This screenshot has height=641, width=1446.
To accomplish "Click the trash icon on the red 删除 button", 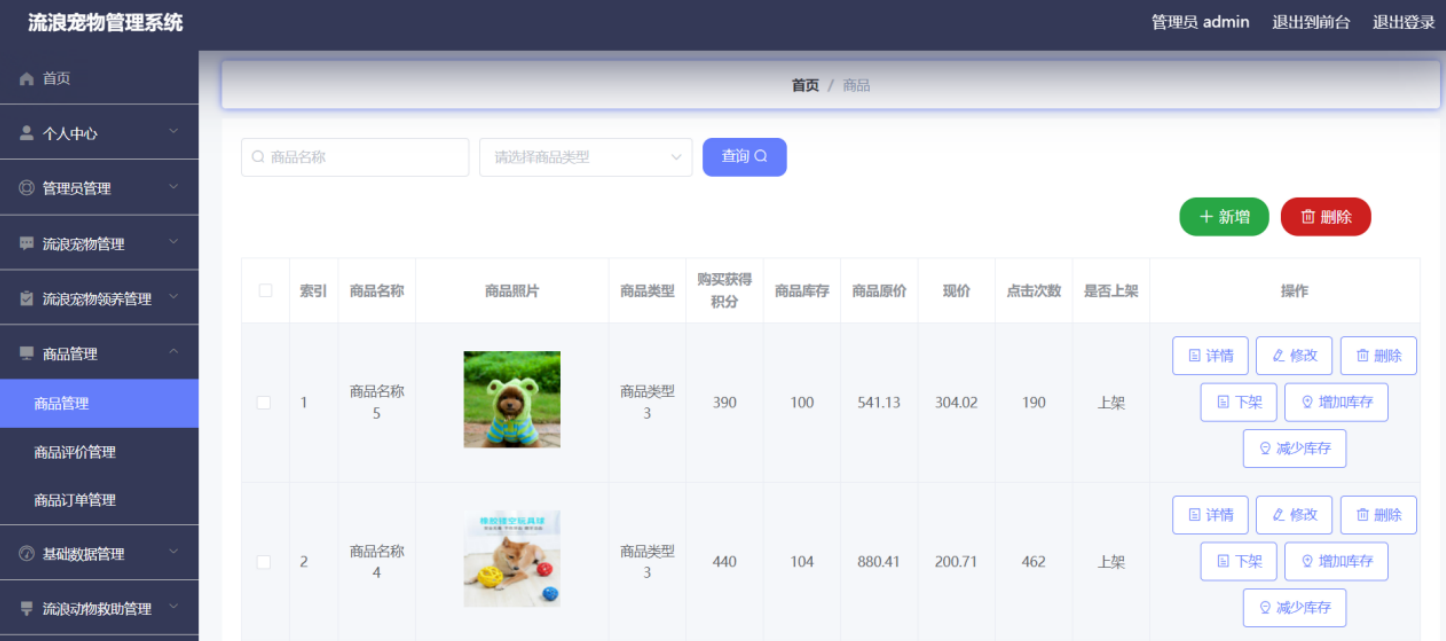I will [1310, 216].
